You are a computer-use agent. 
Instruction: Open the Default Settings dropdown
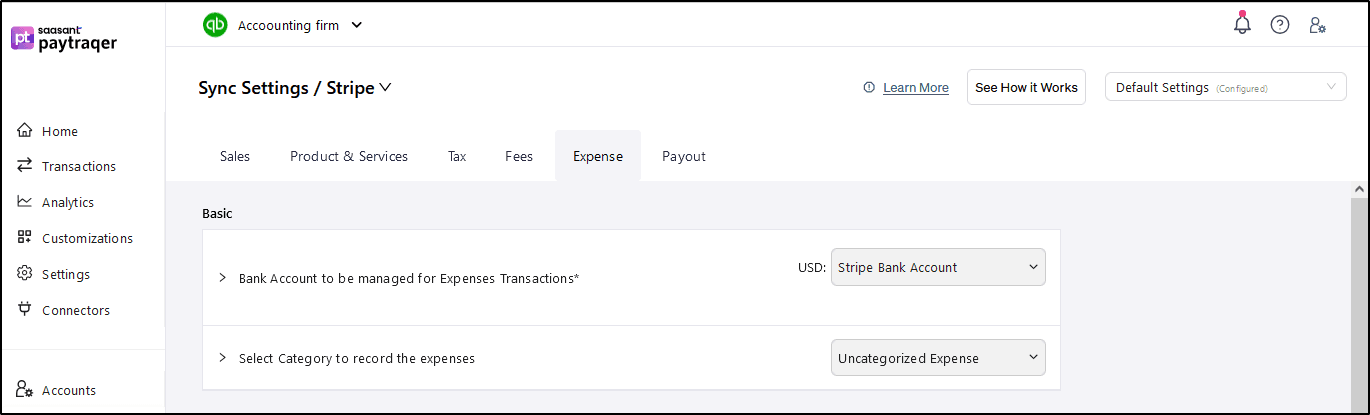(1227, 87)
